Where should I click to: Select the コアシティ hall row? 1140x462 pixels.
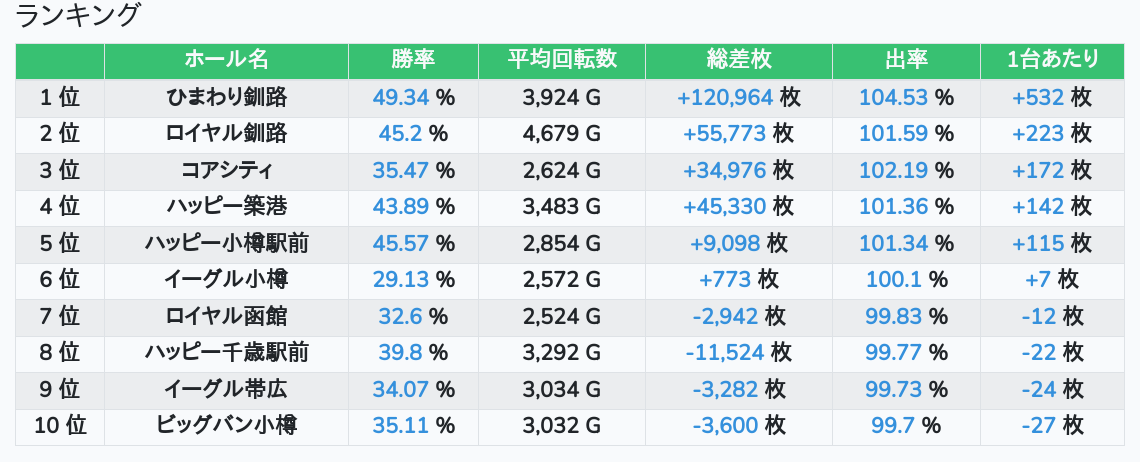[x=226, y=170]
